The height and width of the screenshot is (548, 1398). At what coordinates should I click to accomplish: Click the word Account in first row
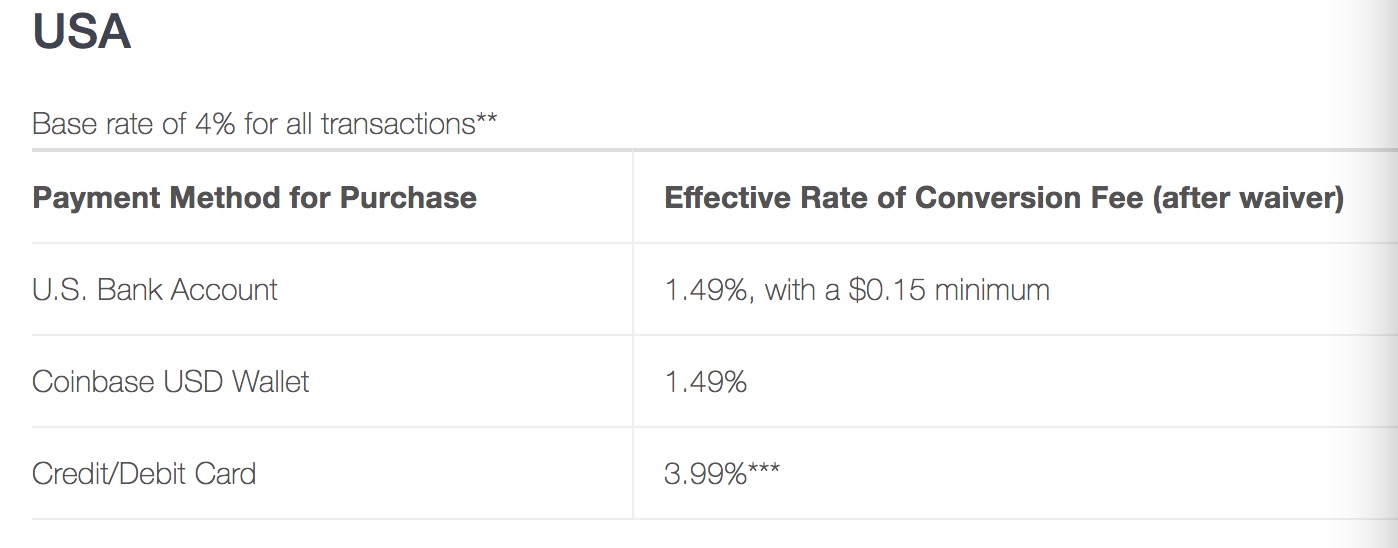pos(224,290)
